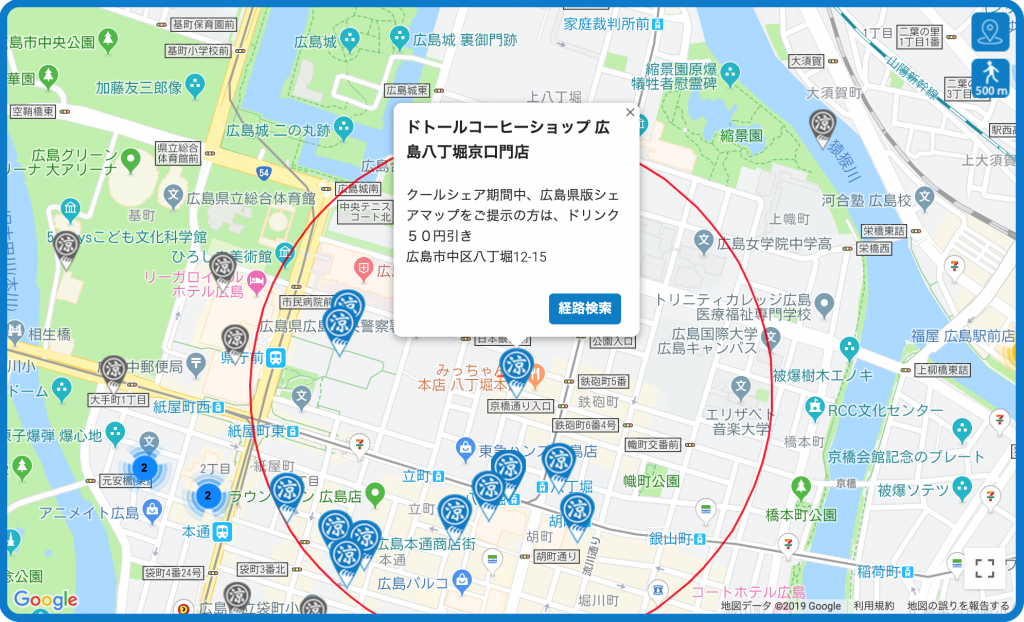The width and height of the screenshot is (1024, 622).
Task: Click the 鉄砲町5番 intersection label
Action: 603,381
